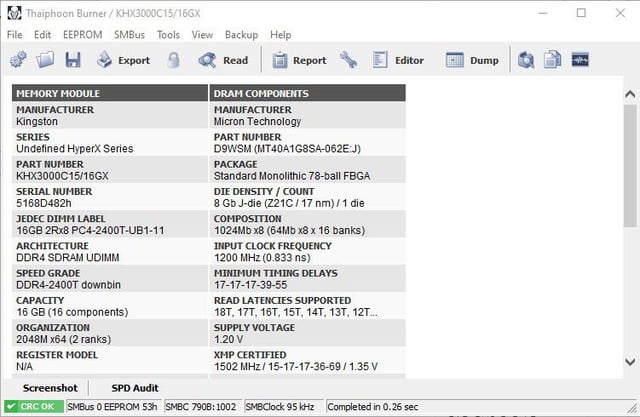Click the Screenshot button at the bottom
The width and height of the screenshot is (640, 417).
(50, 388)
